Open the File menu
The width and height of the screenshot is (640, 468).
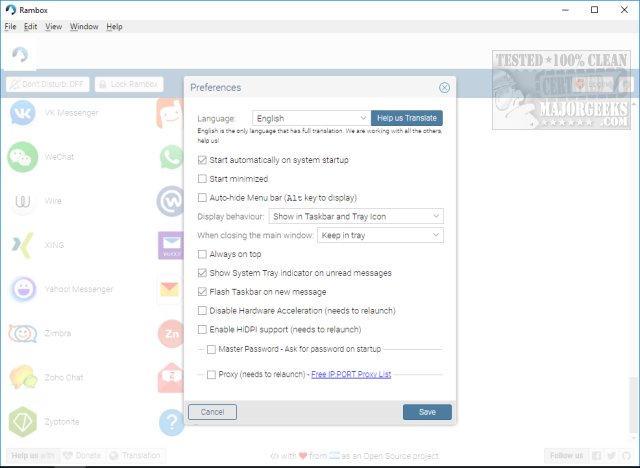(10, 27)
